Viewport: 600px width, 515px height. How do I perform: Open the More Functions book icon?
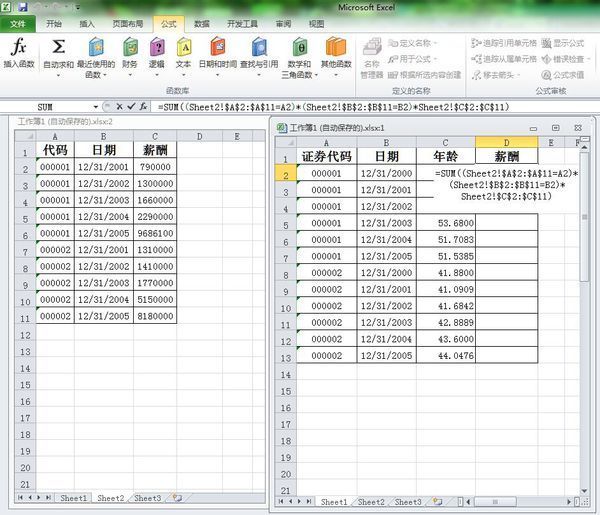tap(336, 47)
